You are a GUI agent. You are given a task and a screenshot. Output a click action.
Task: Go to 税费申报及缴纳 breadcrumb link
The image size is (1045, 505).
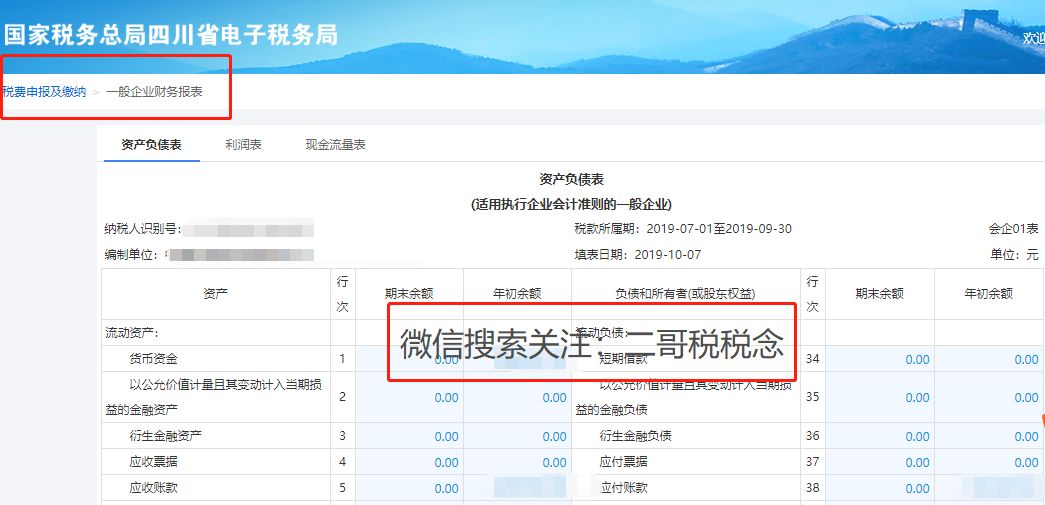[44, 92]
